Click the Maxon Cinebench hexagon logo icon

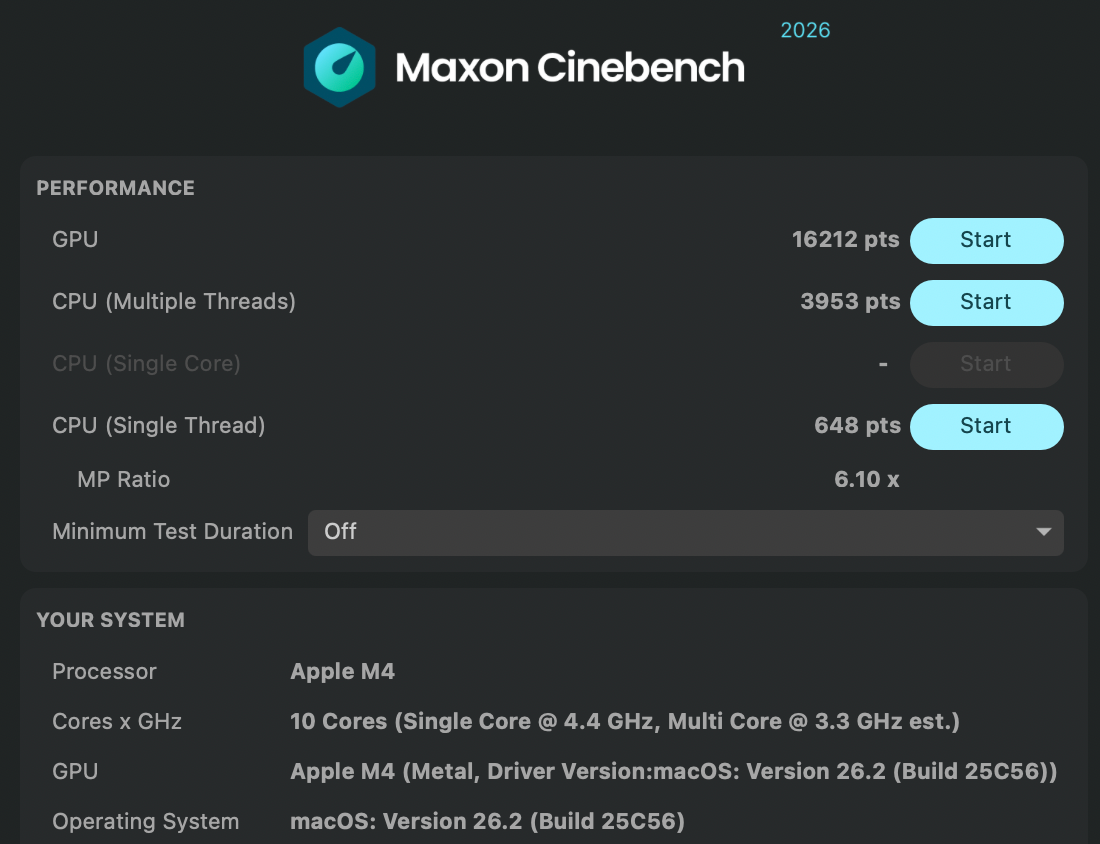[339, 67]
